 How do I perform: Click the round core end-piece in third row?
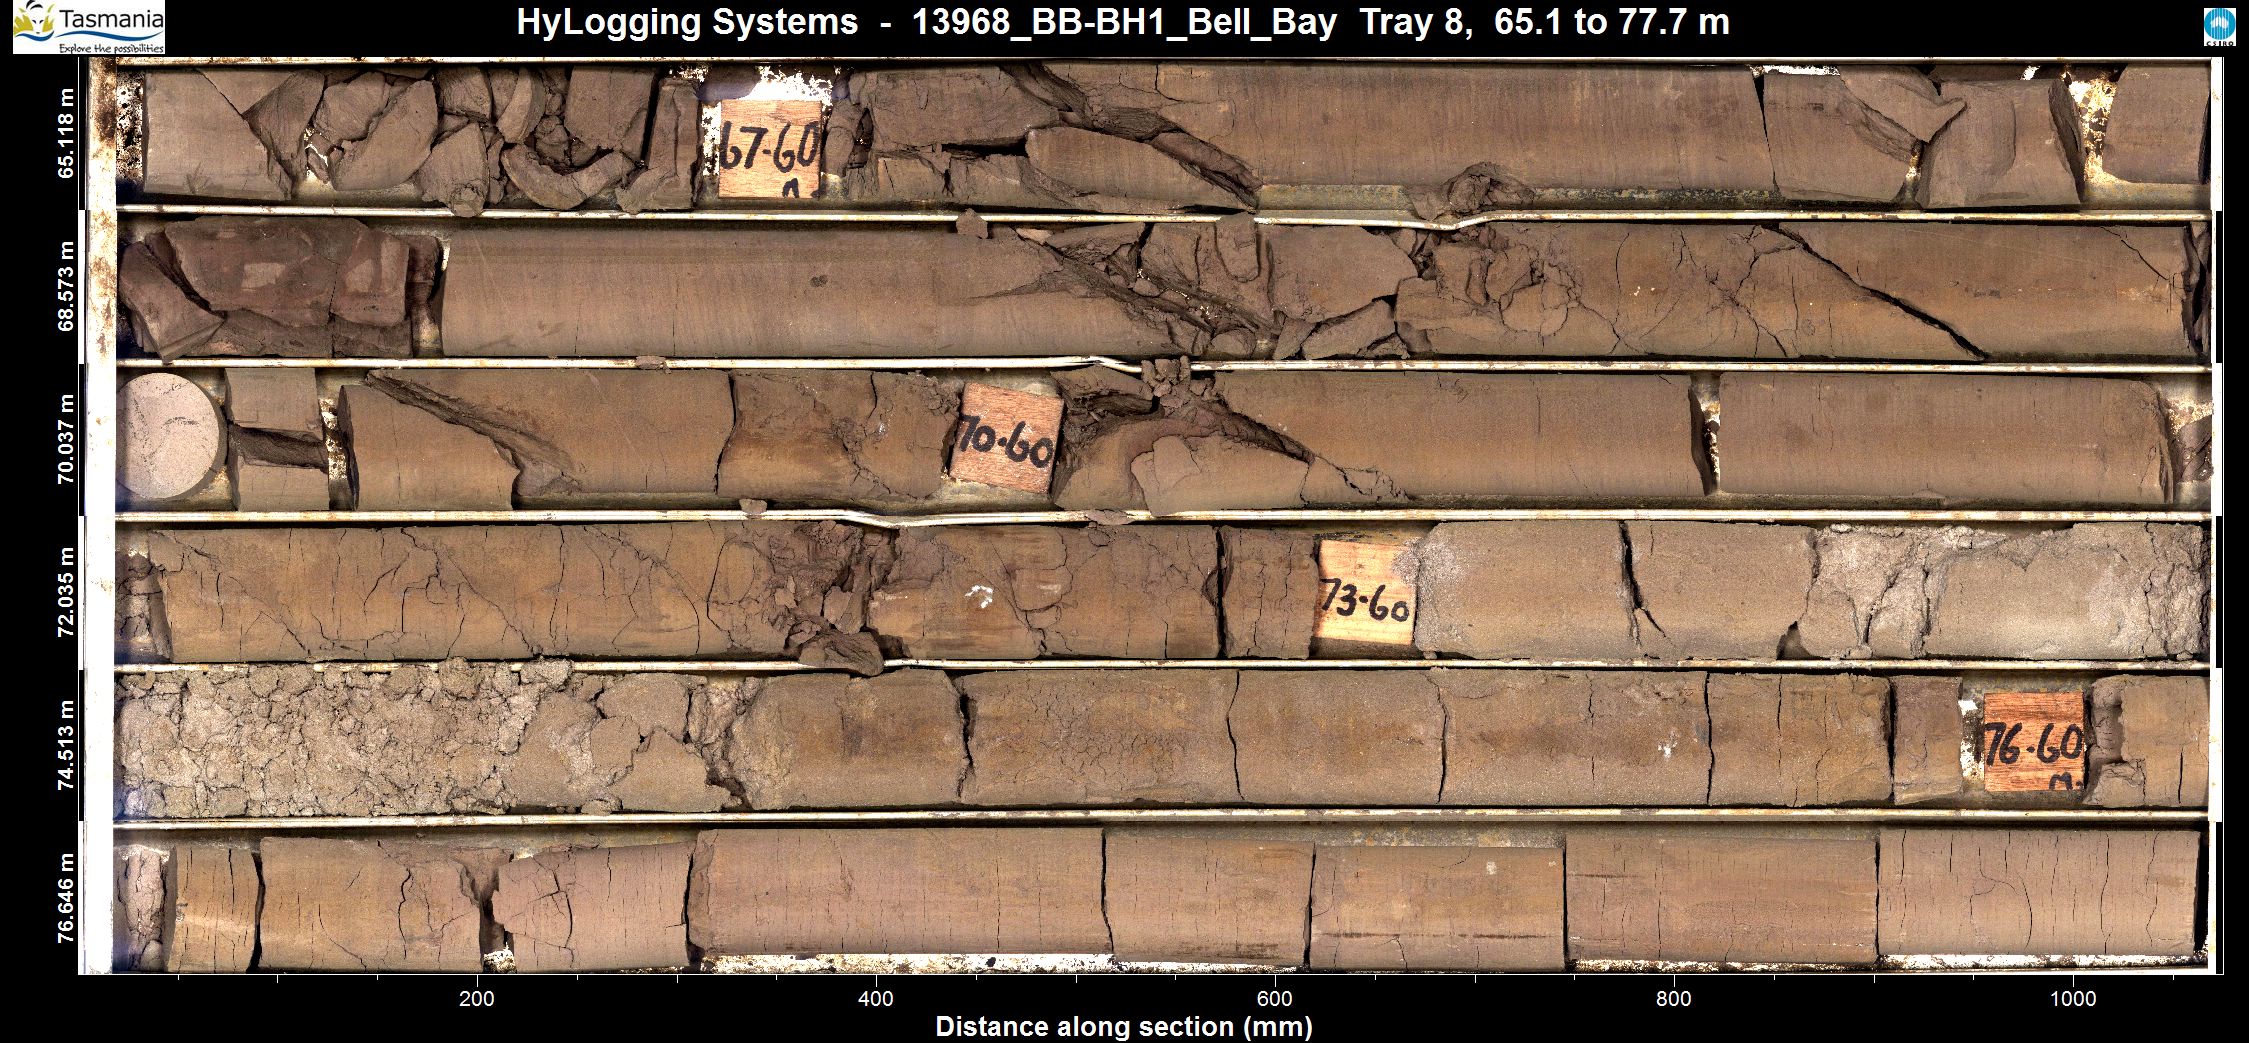(168, 436)
